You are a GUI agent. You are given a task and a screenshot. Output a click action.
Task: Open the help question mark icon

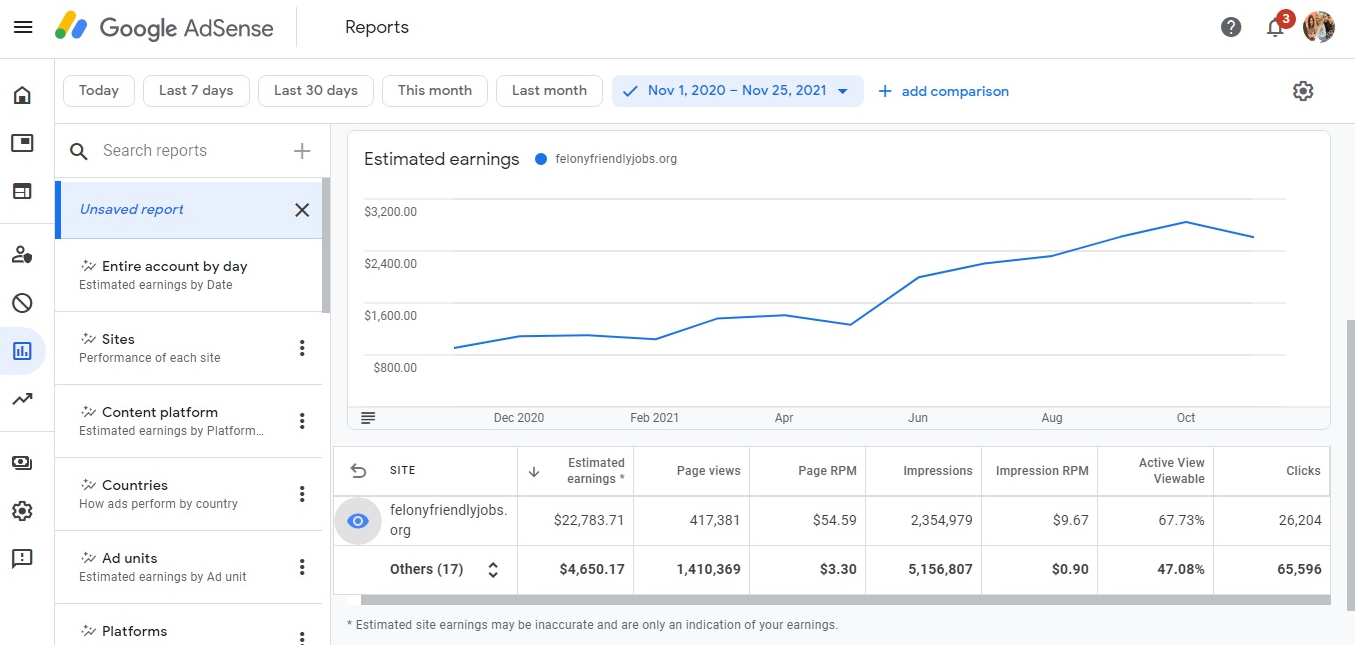[x=1231, y=27]
